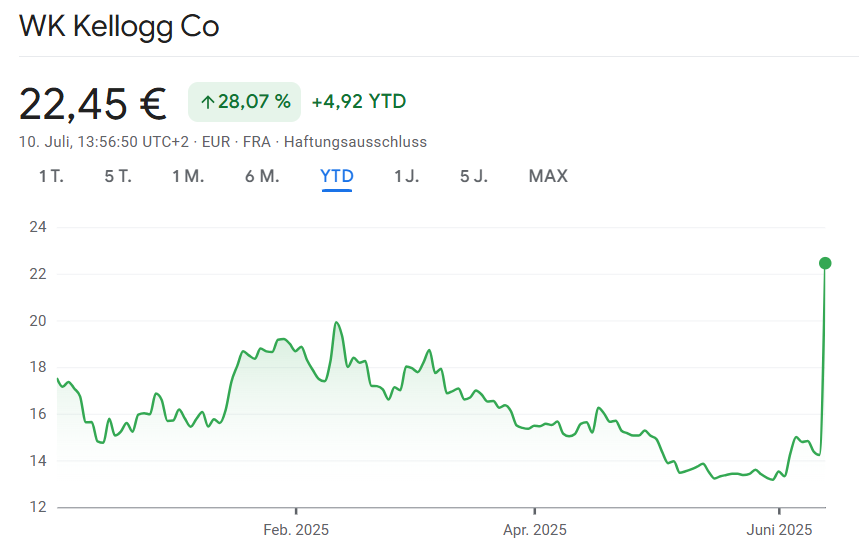Click the 18 y-axis label
This screenshot has width=859, height=554.
coord(38,367)
